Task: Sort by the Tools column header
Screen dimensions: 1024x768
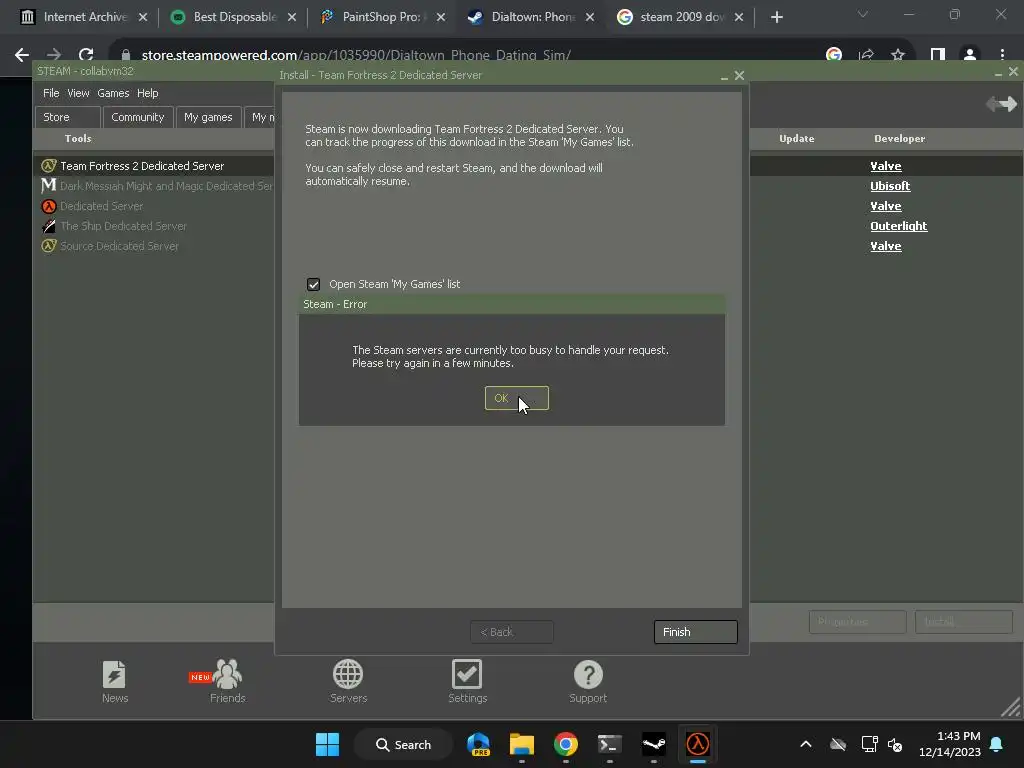Action: [x=78, y=138]
